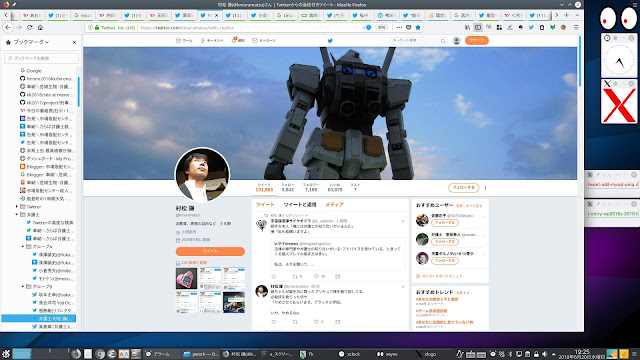Follow the first suggested user
Image resolution: width=640 pixels, height=360 pixels.
click(x=444, y=223)
